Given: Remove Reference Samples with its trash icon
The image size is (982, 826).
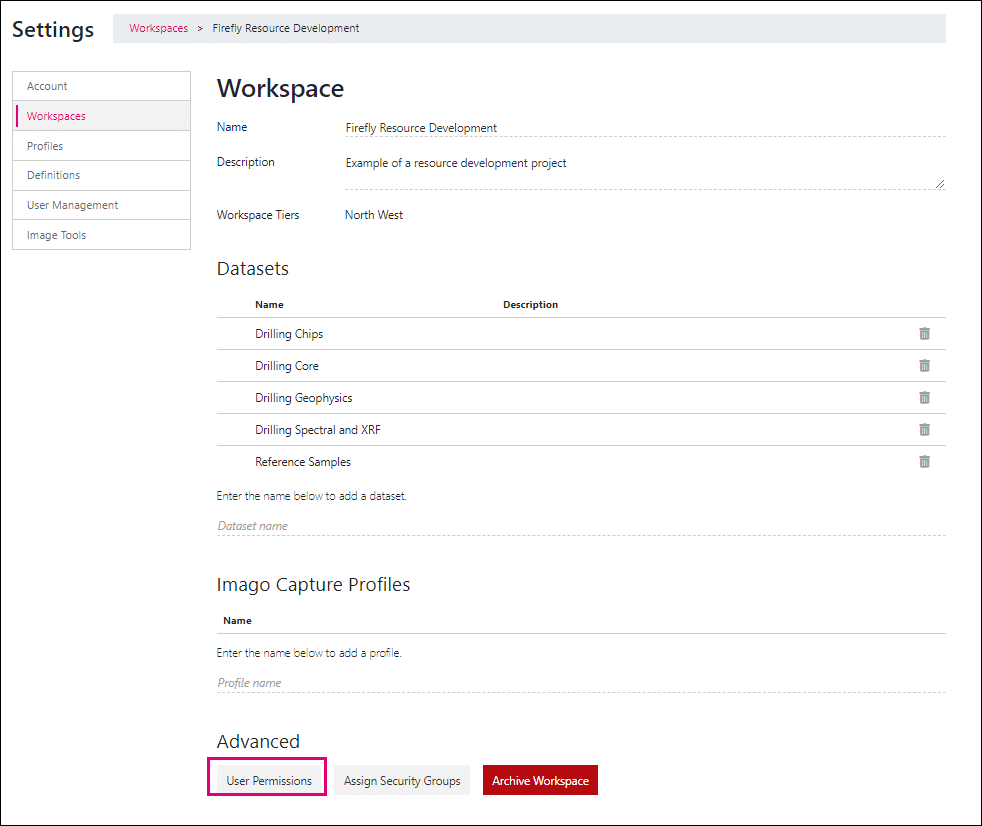Looking at the screenshot, I should click(x=924, y=462).
